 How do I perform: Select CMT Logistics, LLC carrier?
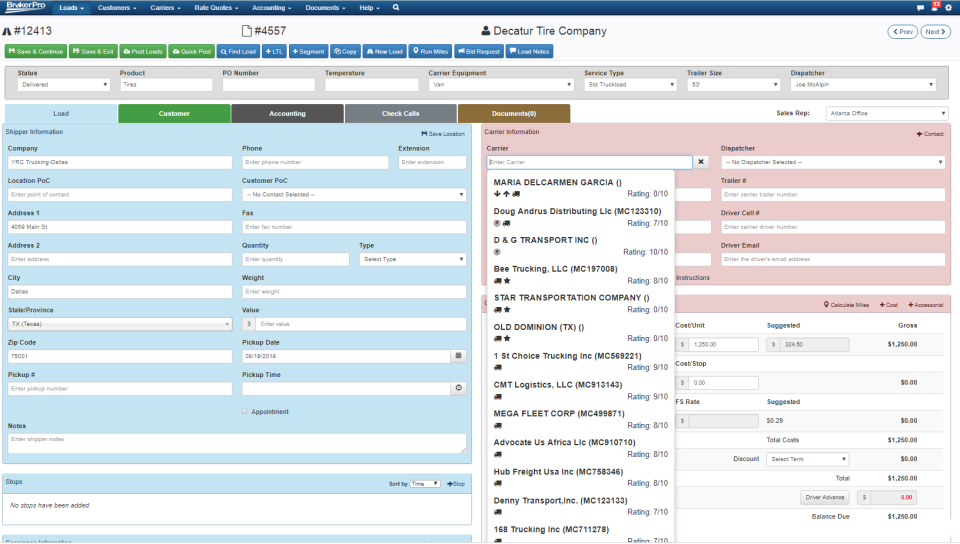[x=580, y=390]
